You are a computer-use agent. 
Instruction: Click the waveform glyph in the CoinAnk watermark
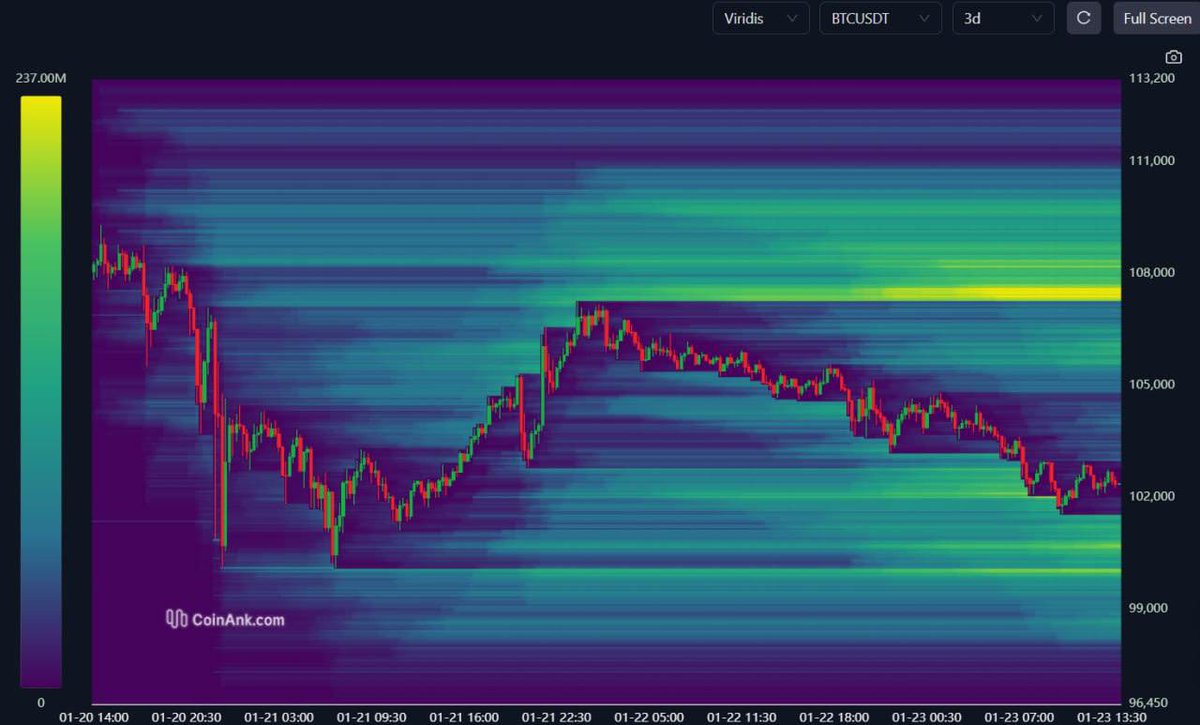click(x=176, y=618)
